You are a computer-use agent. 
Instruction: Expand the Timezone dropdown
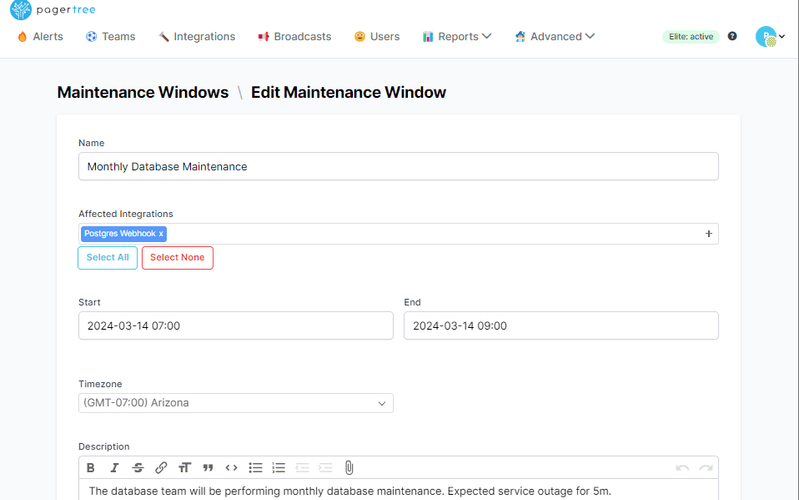[235, 403]
